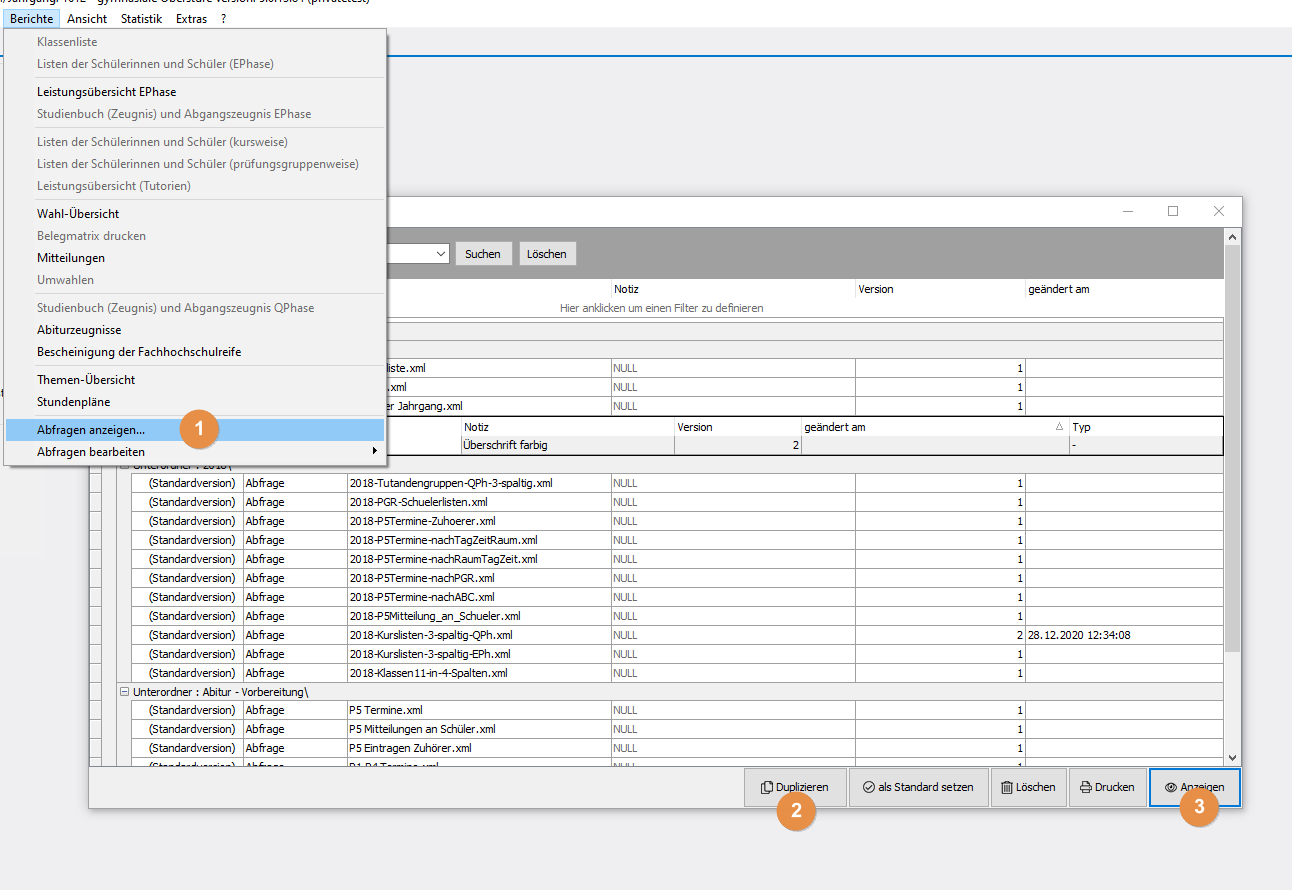Click the Suchen button
Image resolution: width=1292 pixels, height=890 pixels.
(483, 254)
